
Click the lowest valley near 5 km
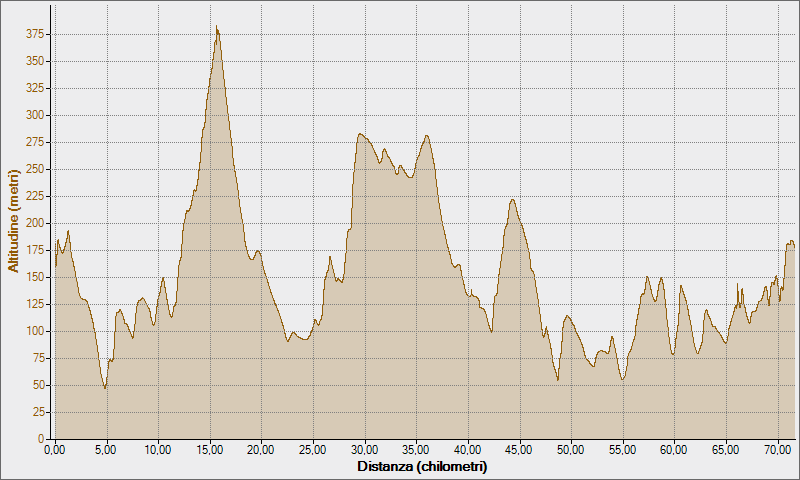105,388
